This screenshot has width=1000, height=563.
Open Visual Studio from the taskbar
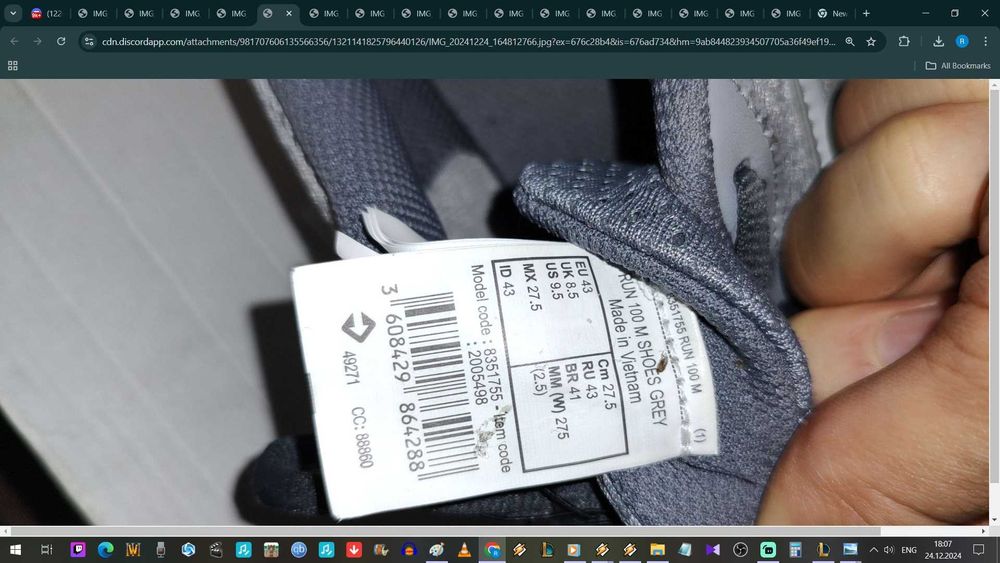point(713,550)
